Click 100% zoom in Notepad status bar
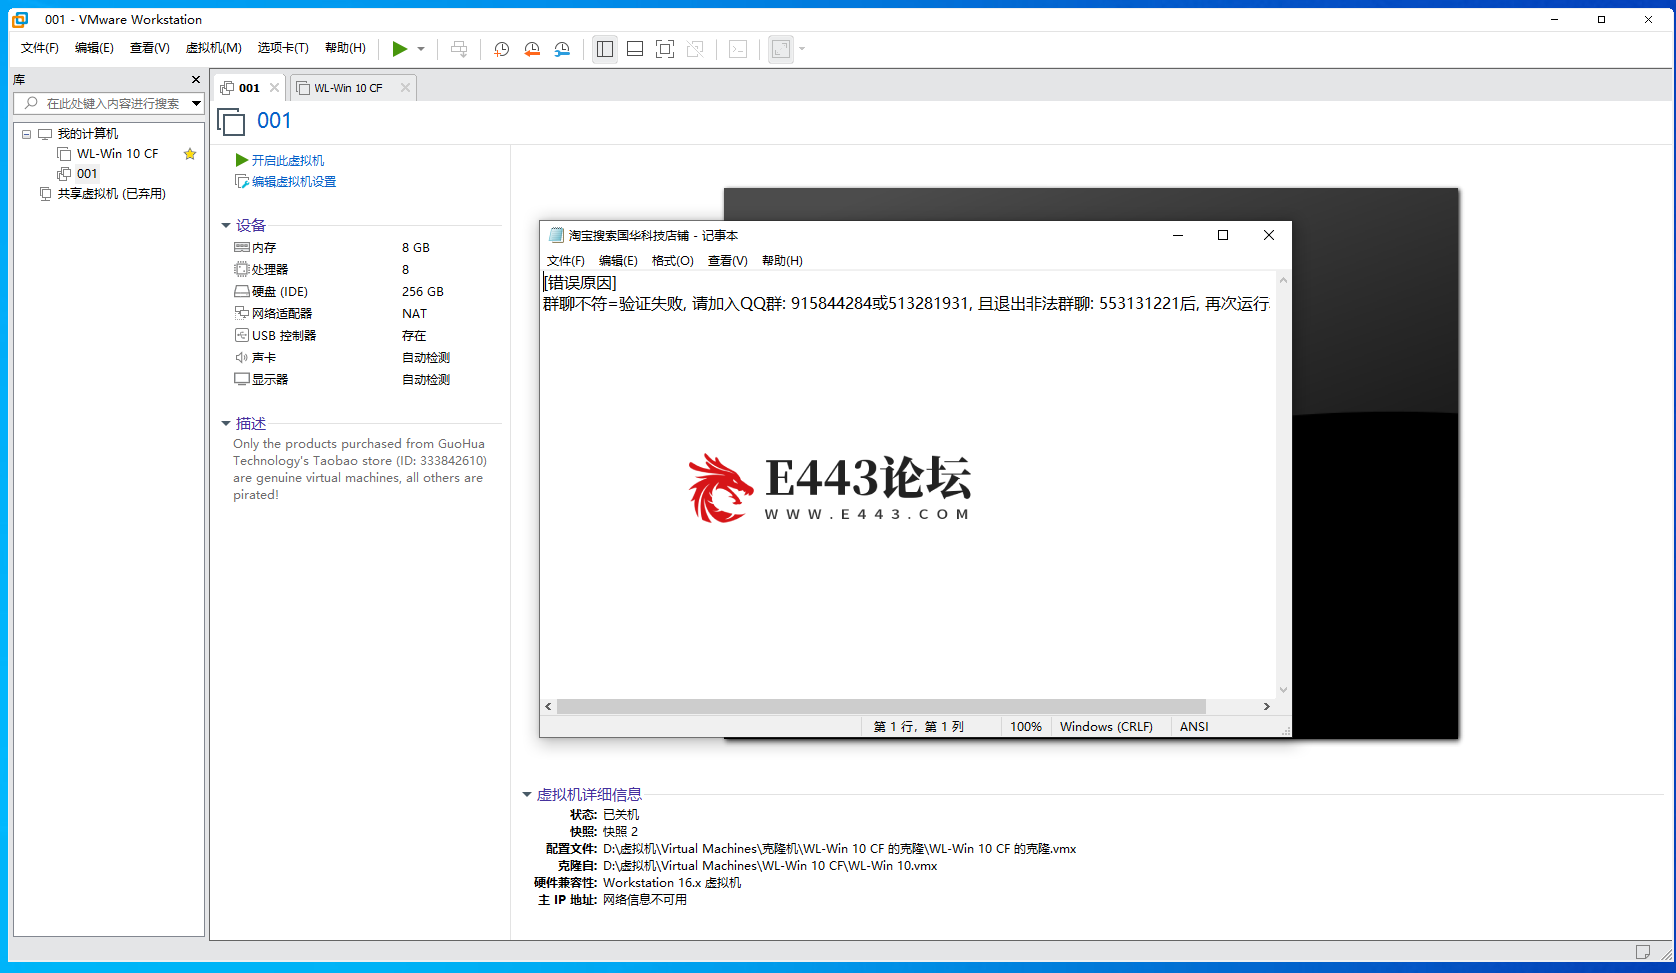The image size is (1676, 973). [x=1026, y=727]
